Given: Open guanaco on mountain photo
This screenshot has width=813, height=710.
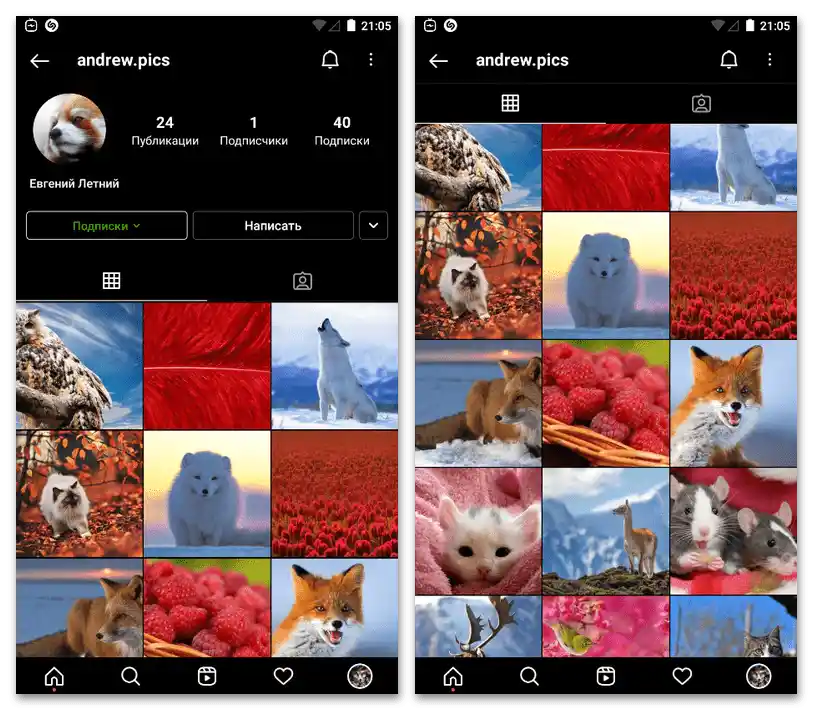Looking at the screenshot, I should click(x=606, y=531).
